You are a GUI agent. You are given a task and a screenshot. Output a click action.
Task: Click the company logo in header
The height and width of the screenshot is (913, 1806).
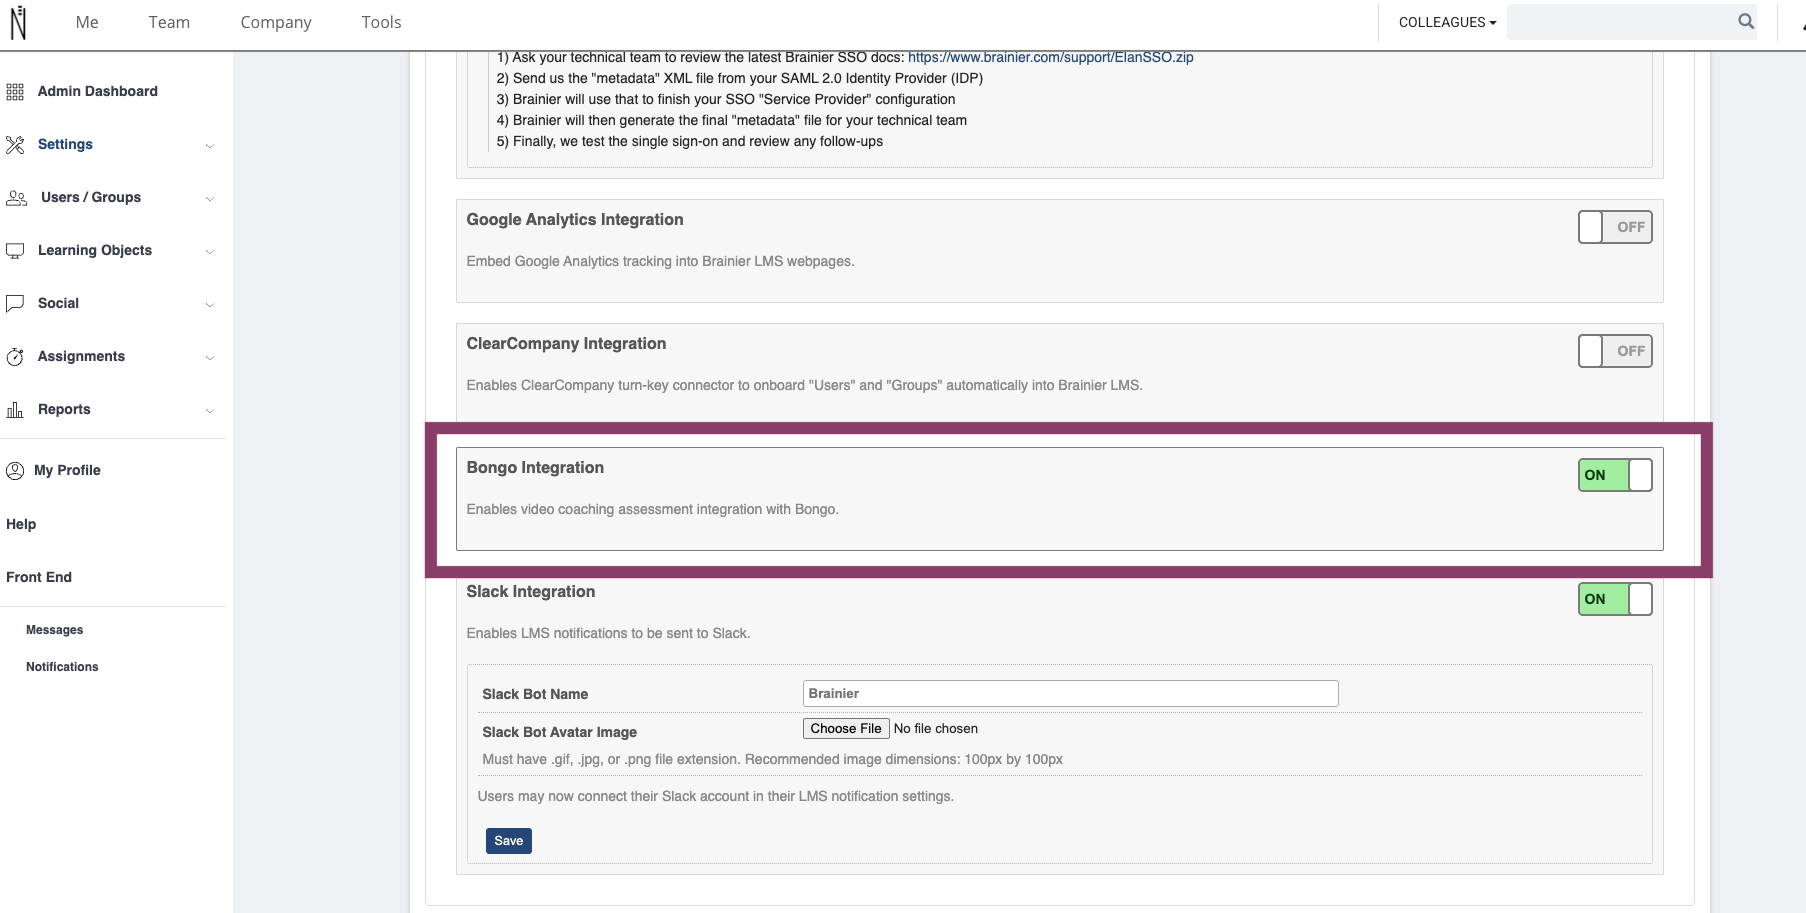(x=18, y=22)
